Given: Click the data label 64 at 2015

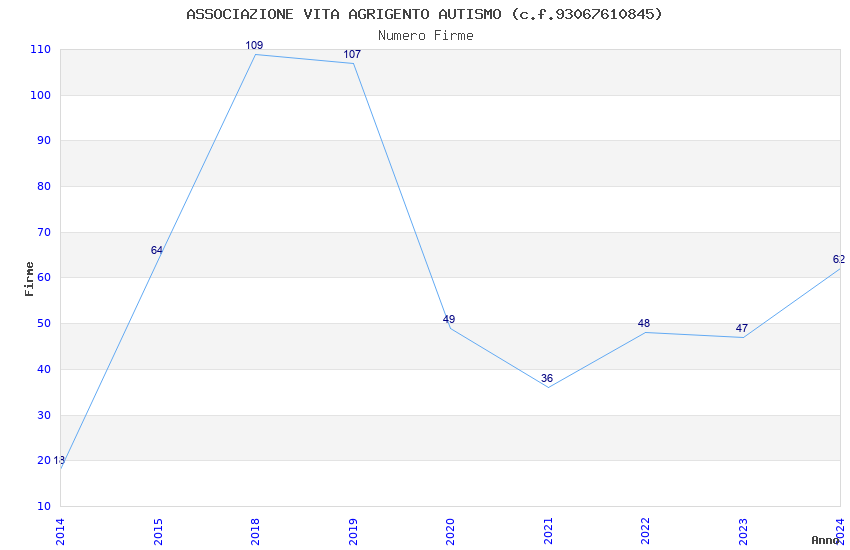Looking at the screenshot, I should coord(157,250).
